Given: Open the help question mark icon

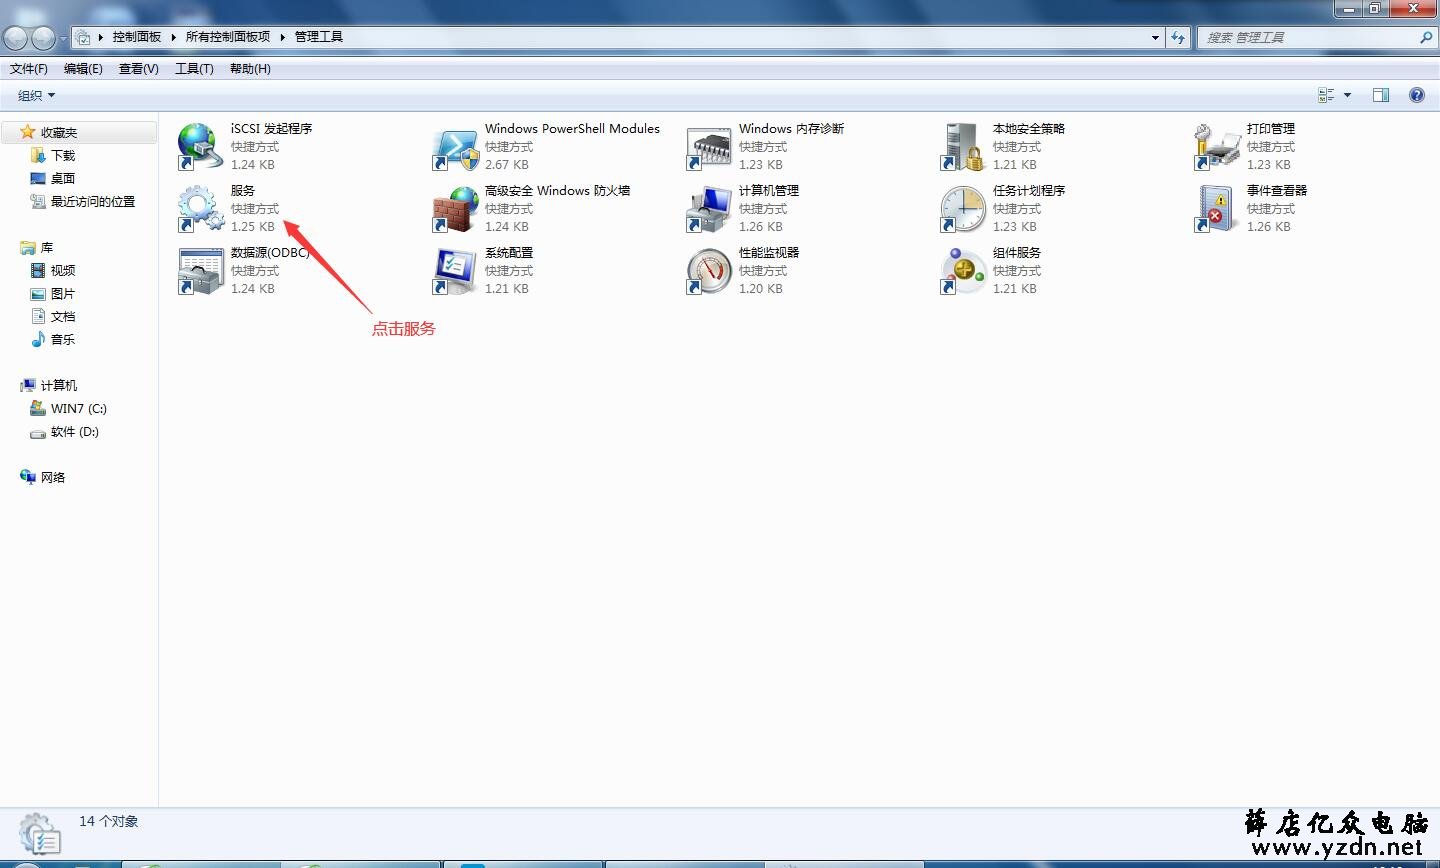Looking at the screenshot, I should tap(1416, 95).
